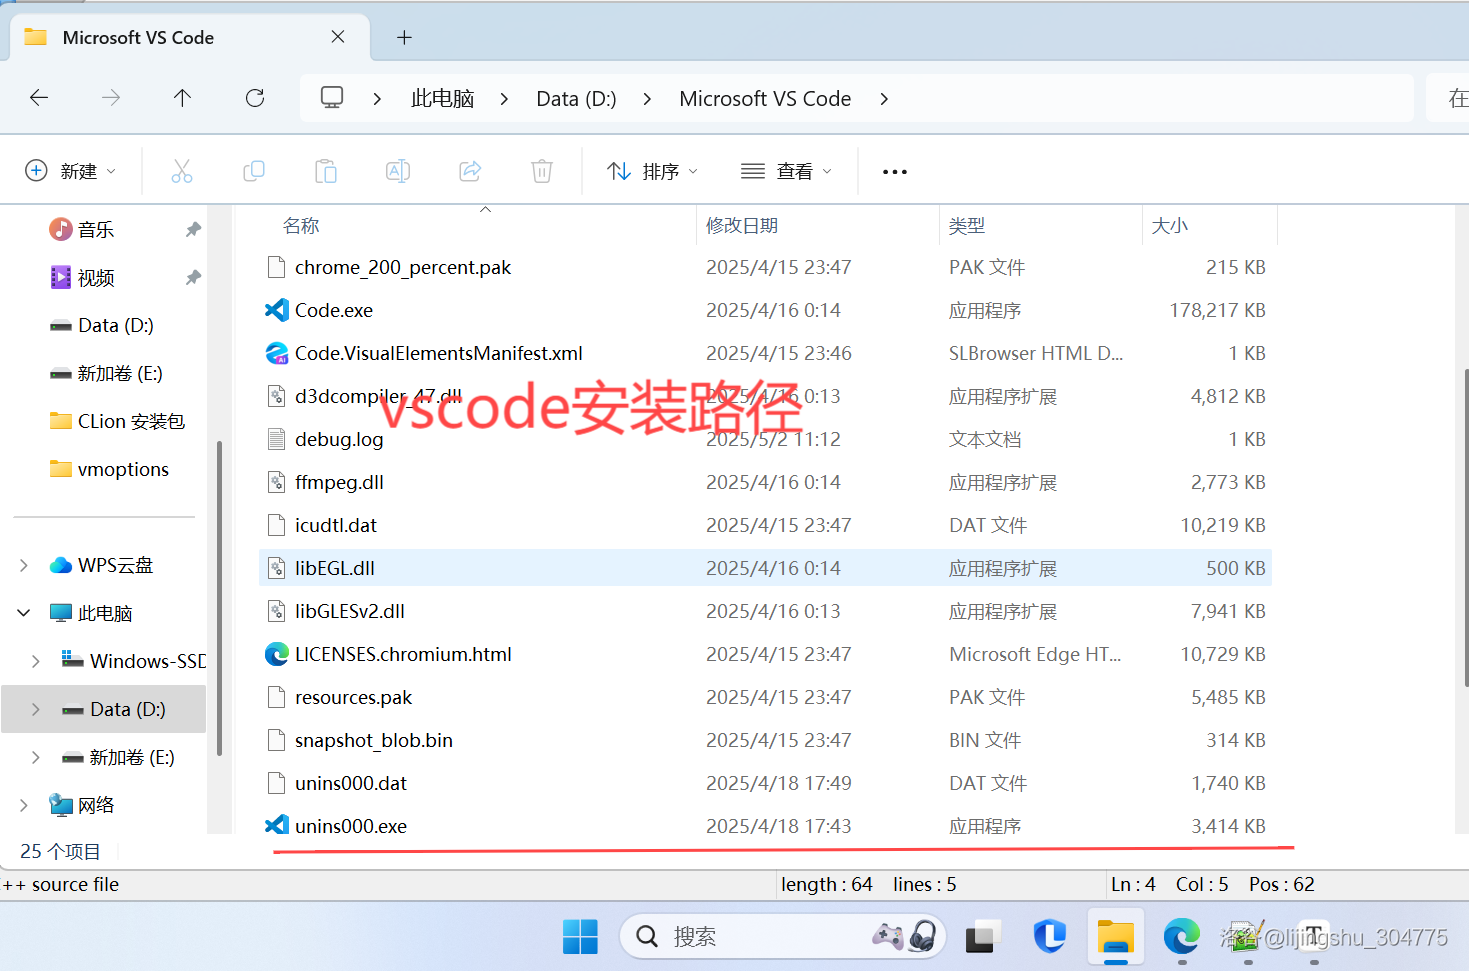Go up one folder level

pos(182,98)
